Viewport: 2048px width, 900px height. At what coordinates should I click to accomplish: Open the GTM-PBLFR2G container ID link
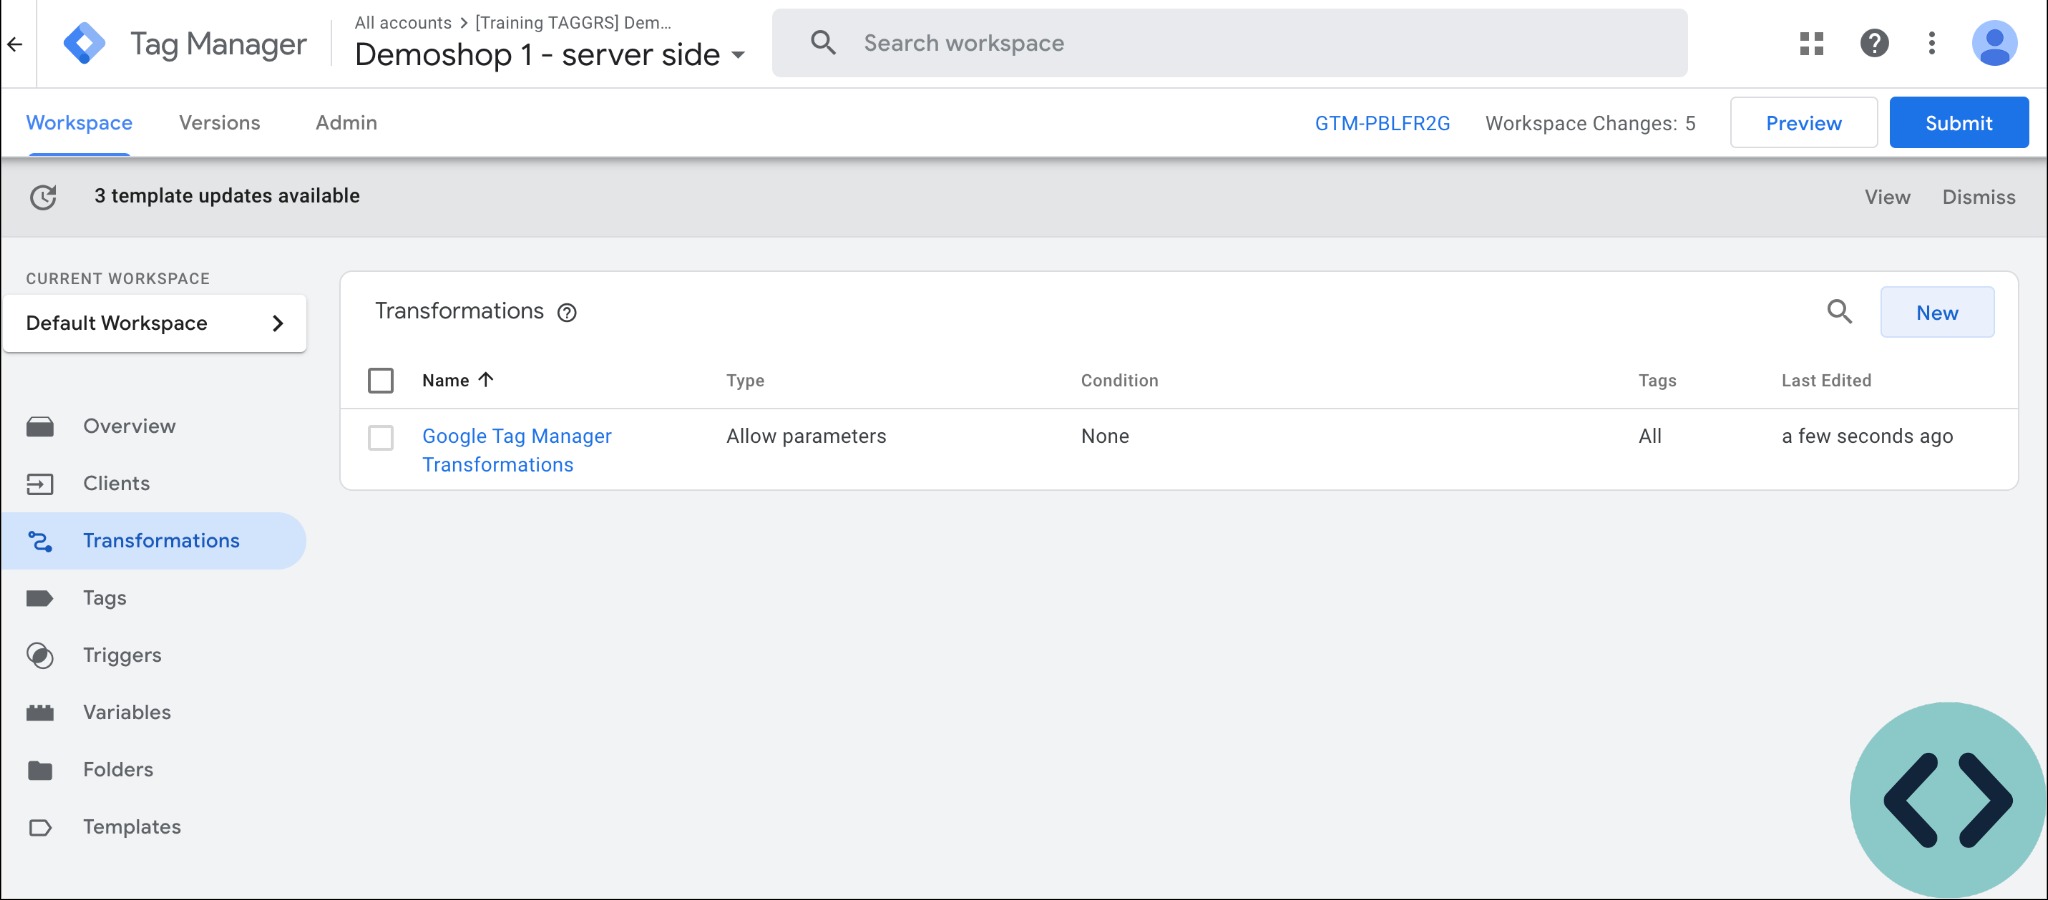[x=1382, y=123]
